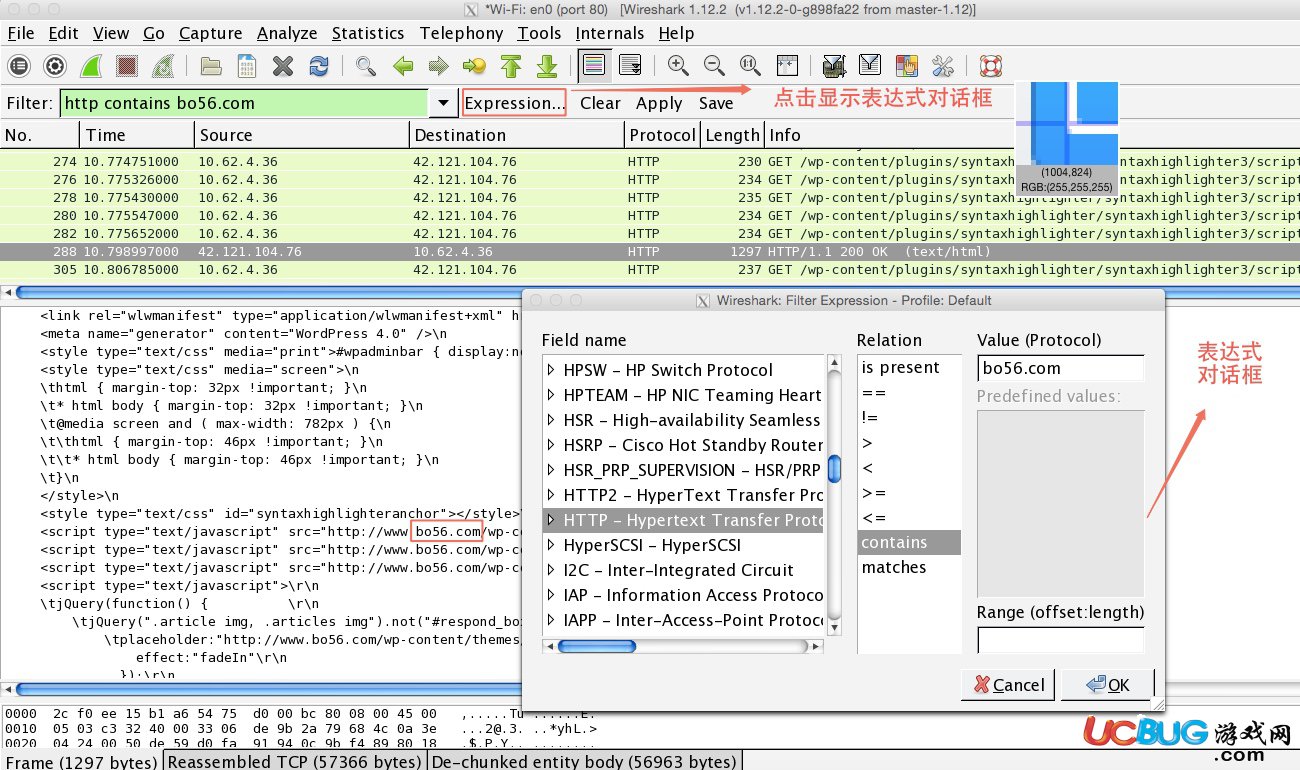Go back in packet history arrow
Viewport: 1300px width, 770px height.
click(403, 66)
